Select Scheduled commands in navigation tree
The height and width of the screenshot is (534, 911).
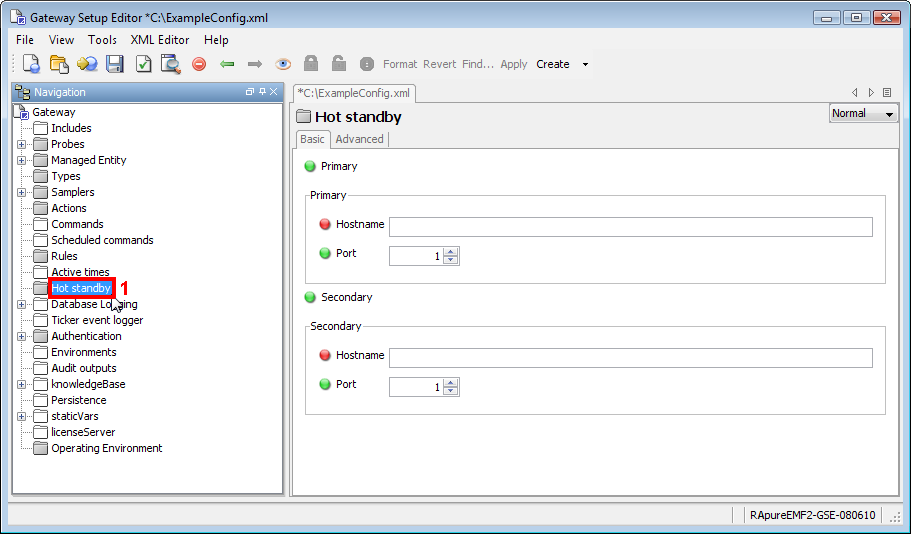pyautogui.click(x=102, y=240)
